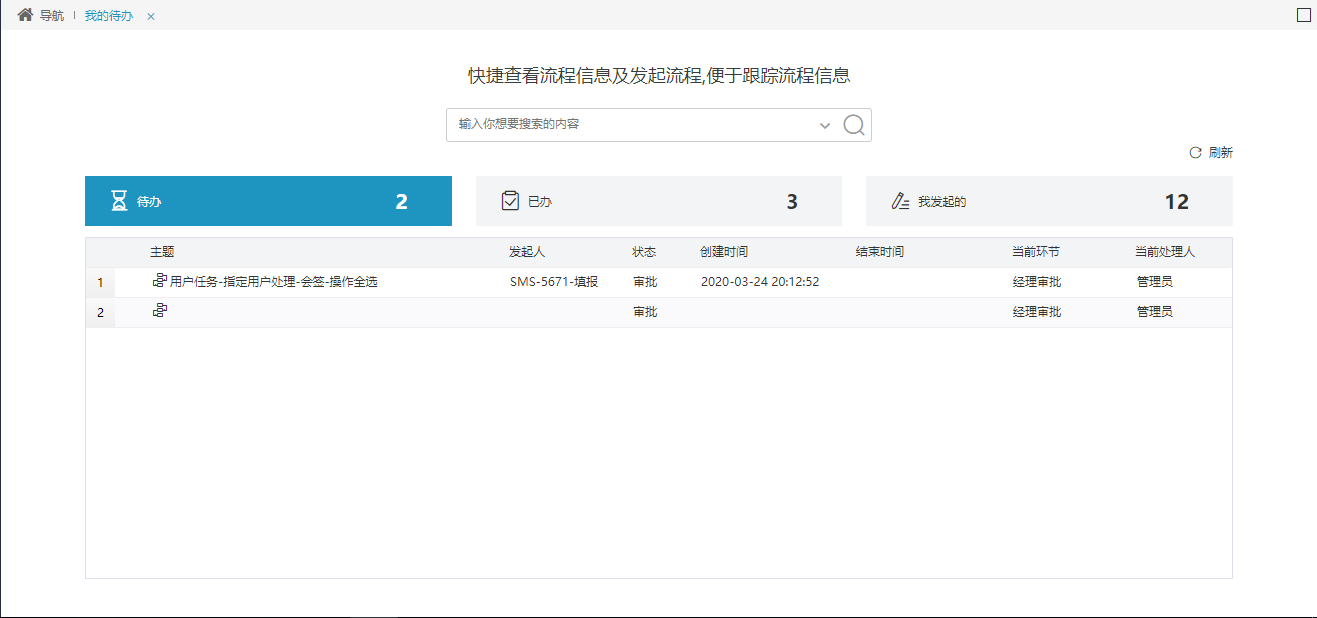1317x618 pixels.
Task: Select the 已办 card
Action: point(659,201)
